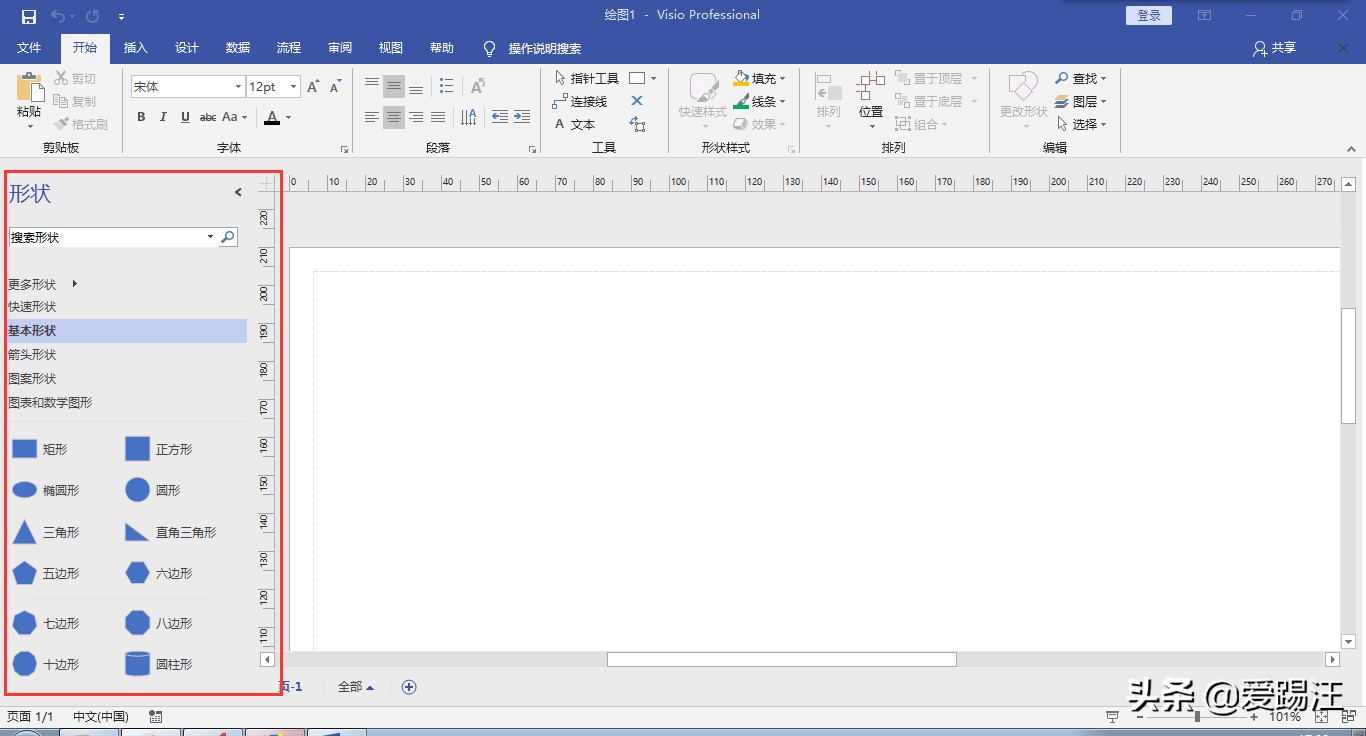The image size is (1366, 736).
Task: Switch to the 流程 Process tab
Action: point(289,48)
